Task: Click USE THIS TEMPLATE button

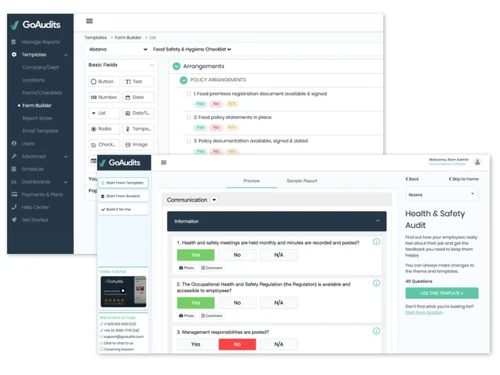Action: (x=442, y=293)
